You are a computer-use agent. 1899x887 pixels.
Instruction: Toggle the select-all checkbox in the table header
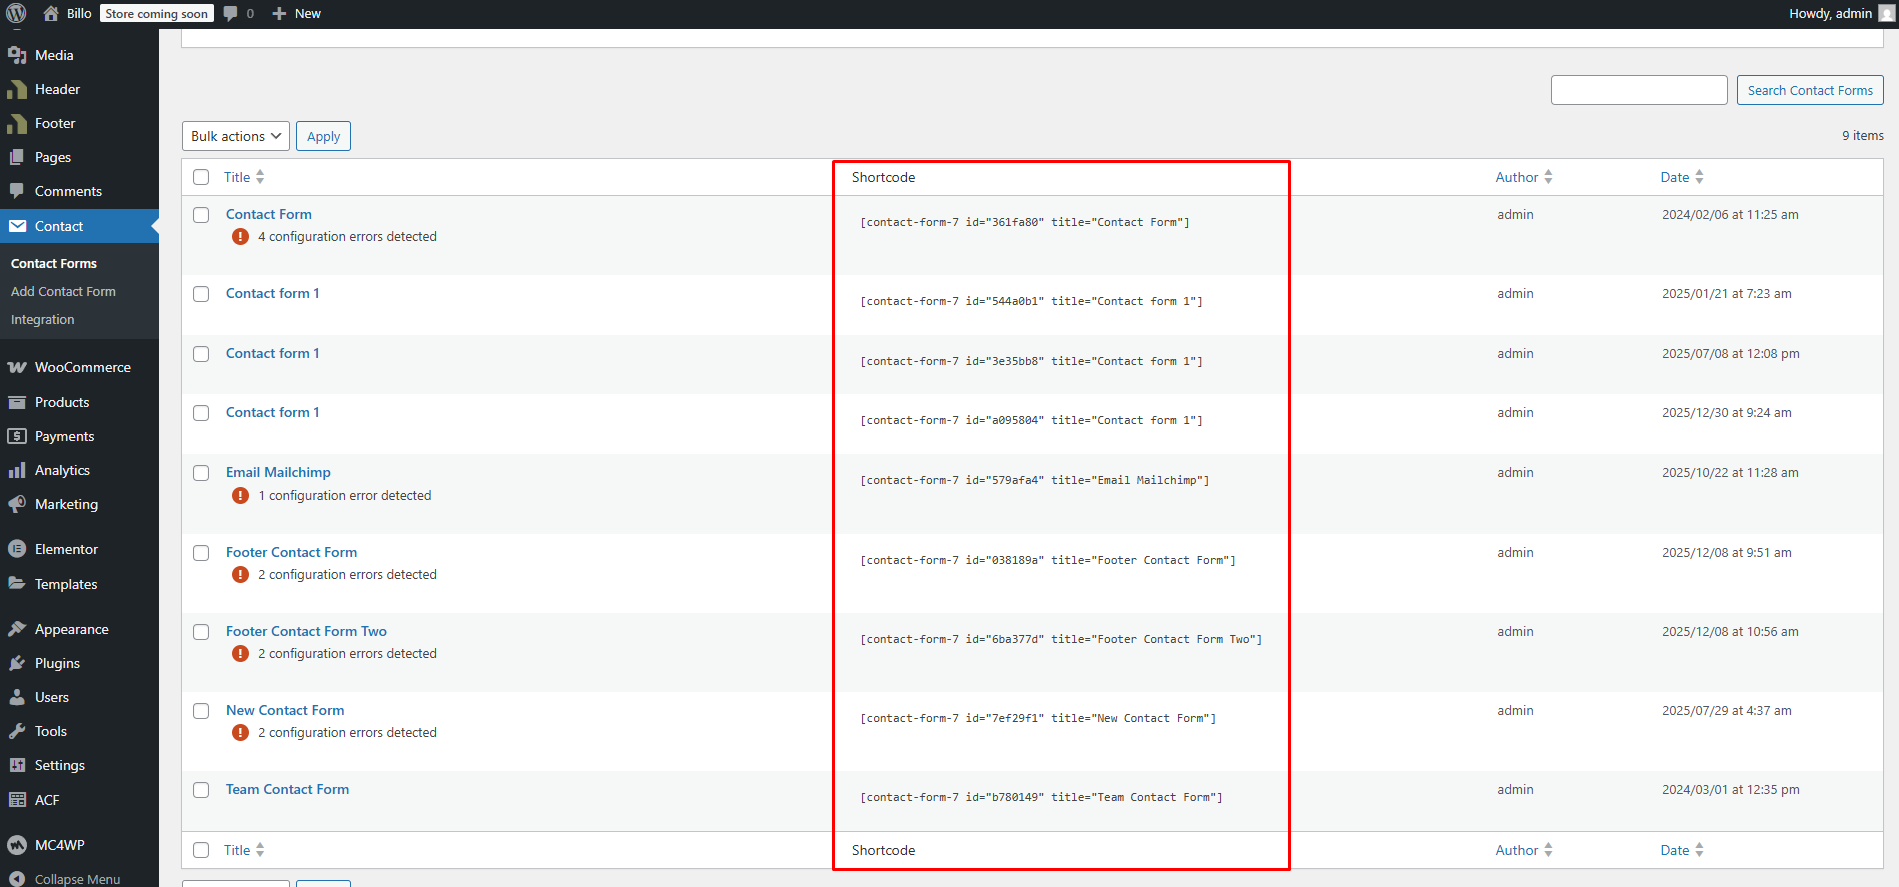(x=201, y=177)
